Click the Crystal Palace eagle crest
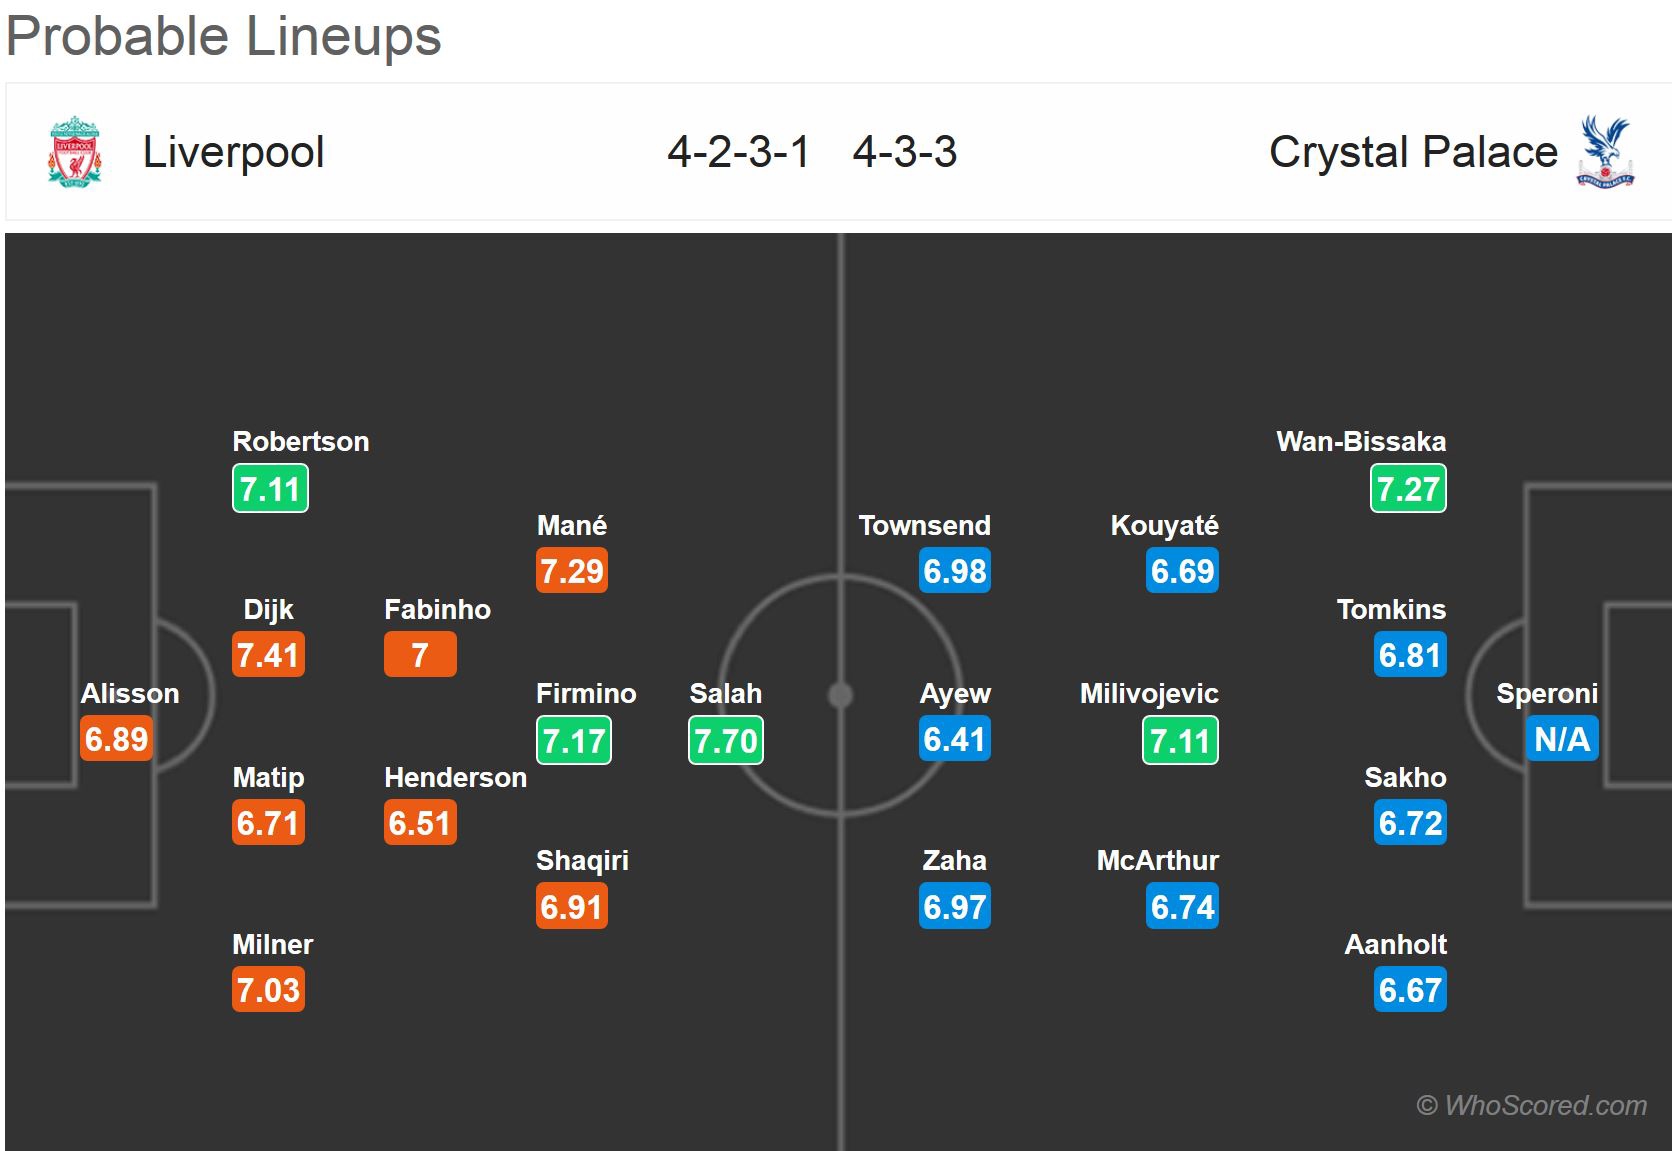Viewport: 1672px width, 1151px height. [x=1604, y=152]
